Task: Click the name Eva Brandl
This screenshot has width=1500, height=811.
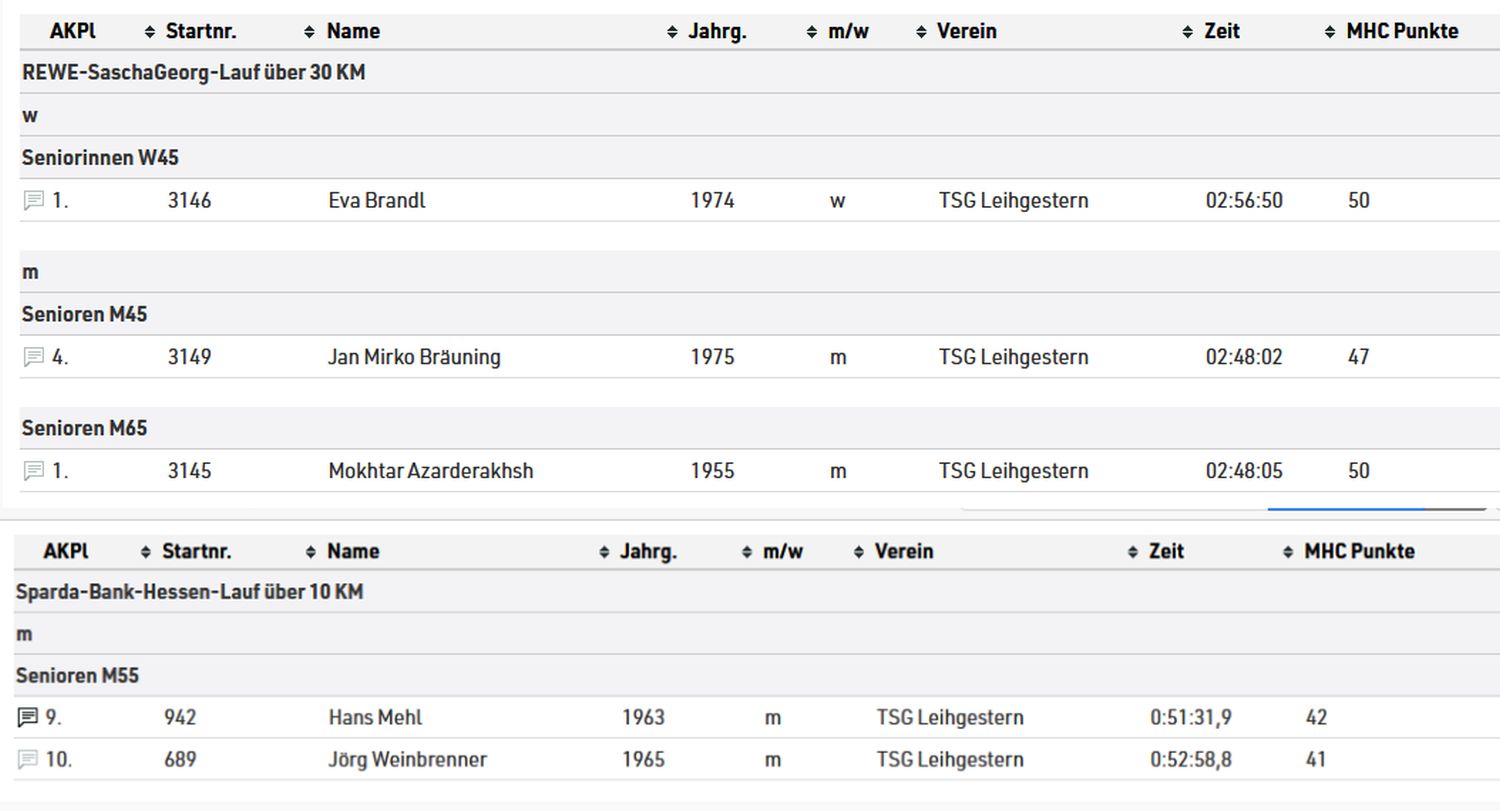Action: [x=377, y=201]
